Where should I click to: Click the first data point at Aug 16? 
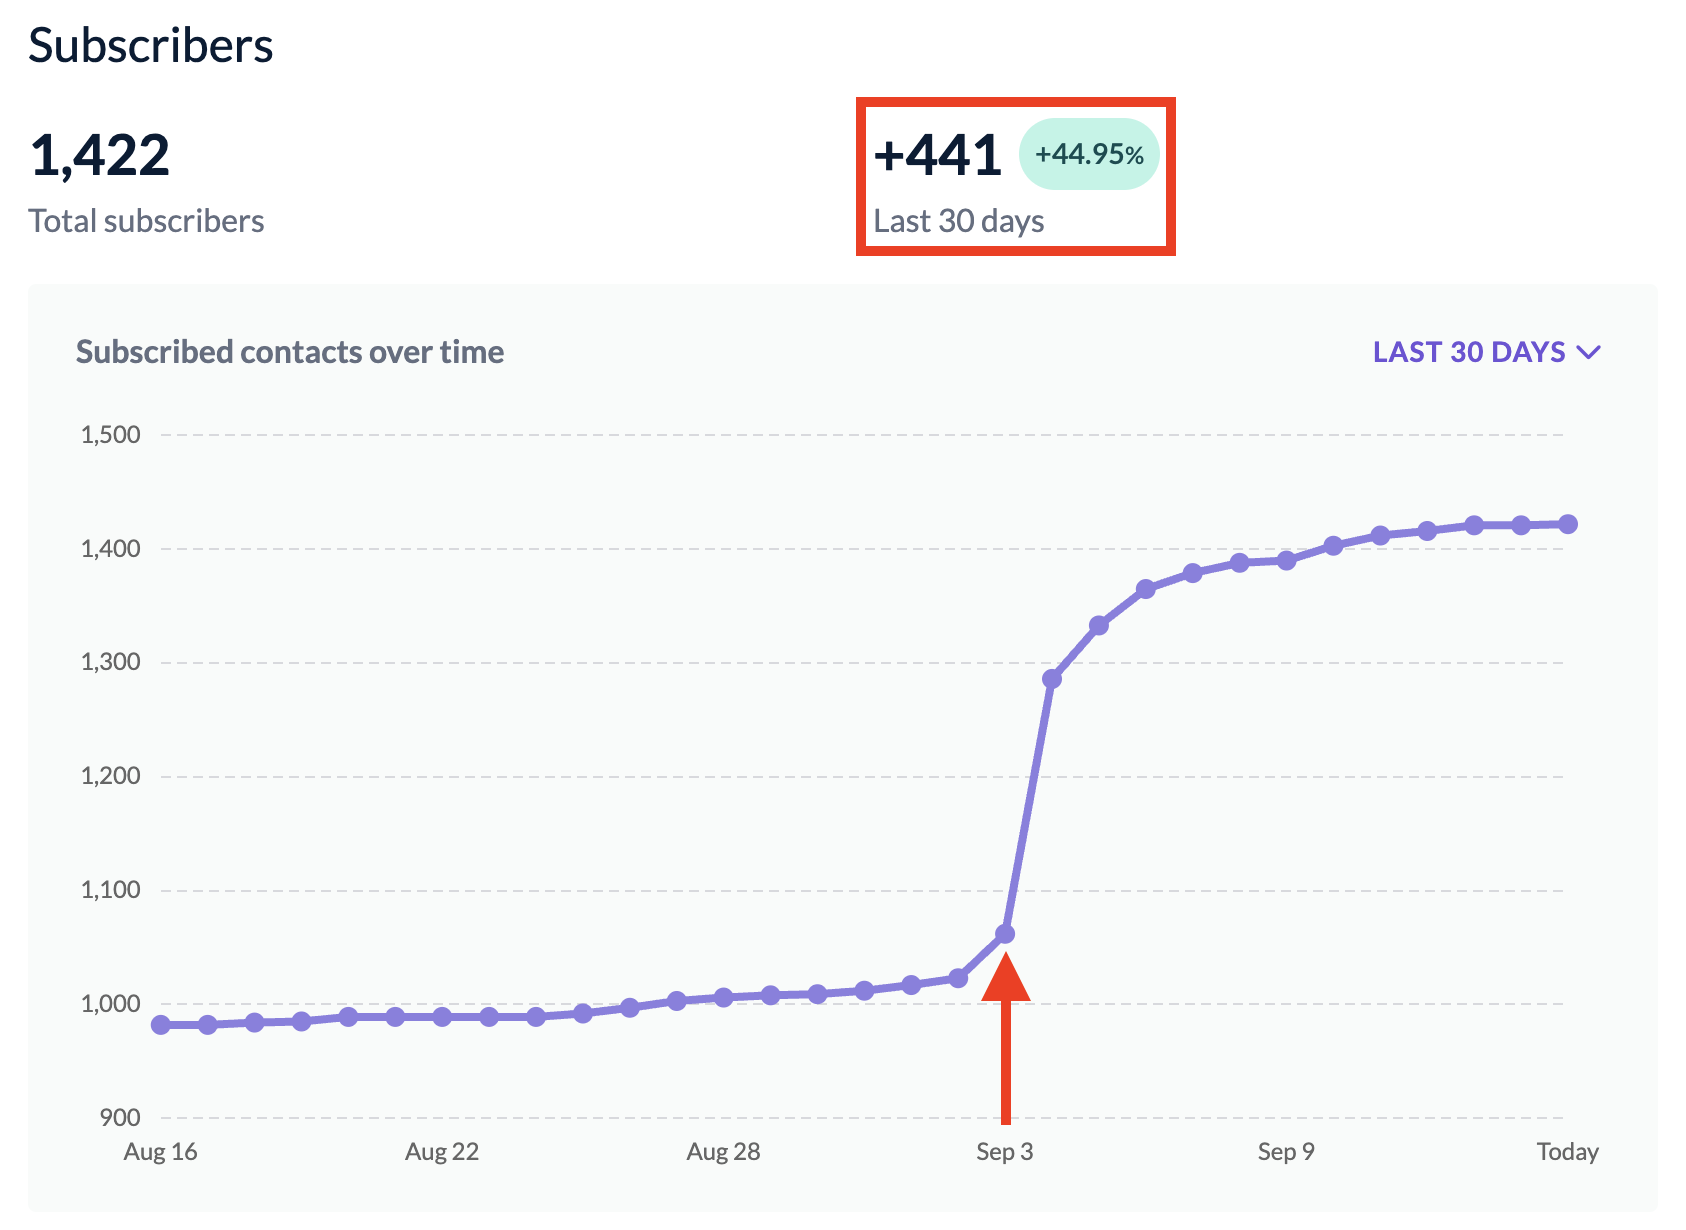click(158, 1023)
